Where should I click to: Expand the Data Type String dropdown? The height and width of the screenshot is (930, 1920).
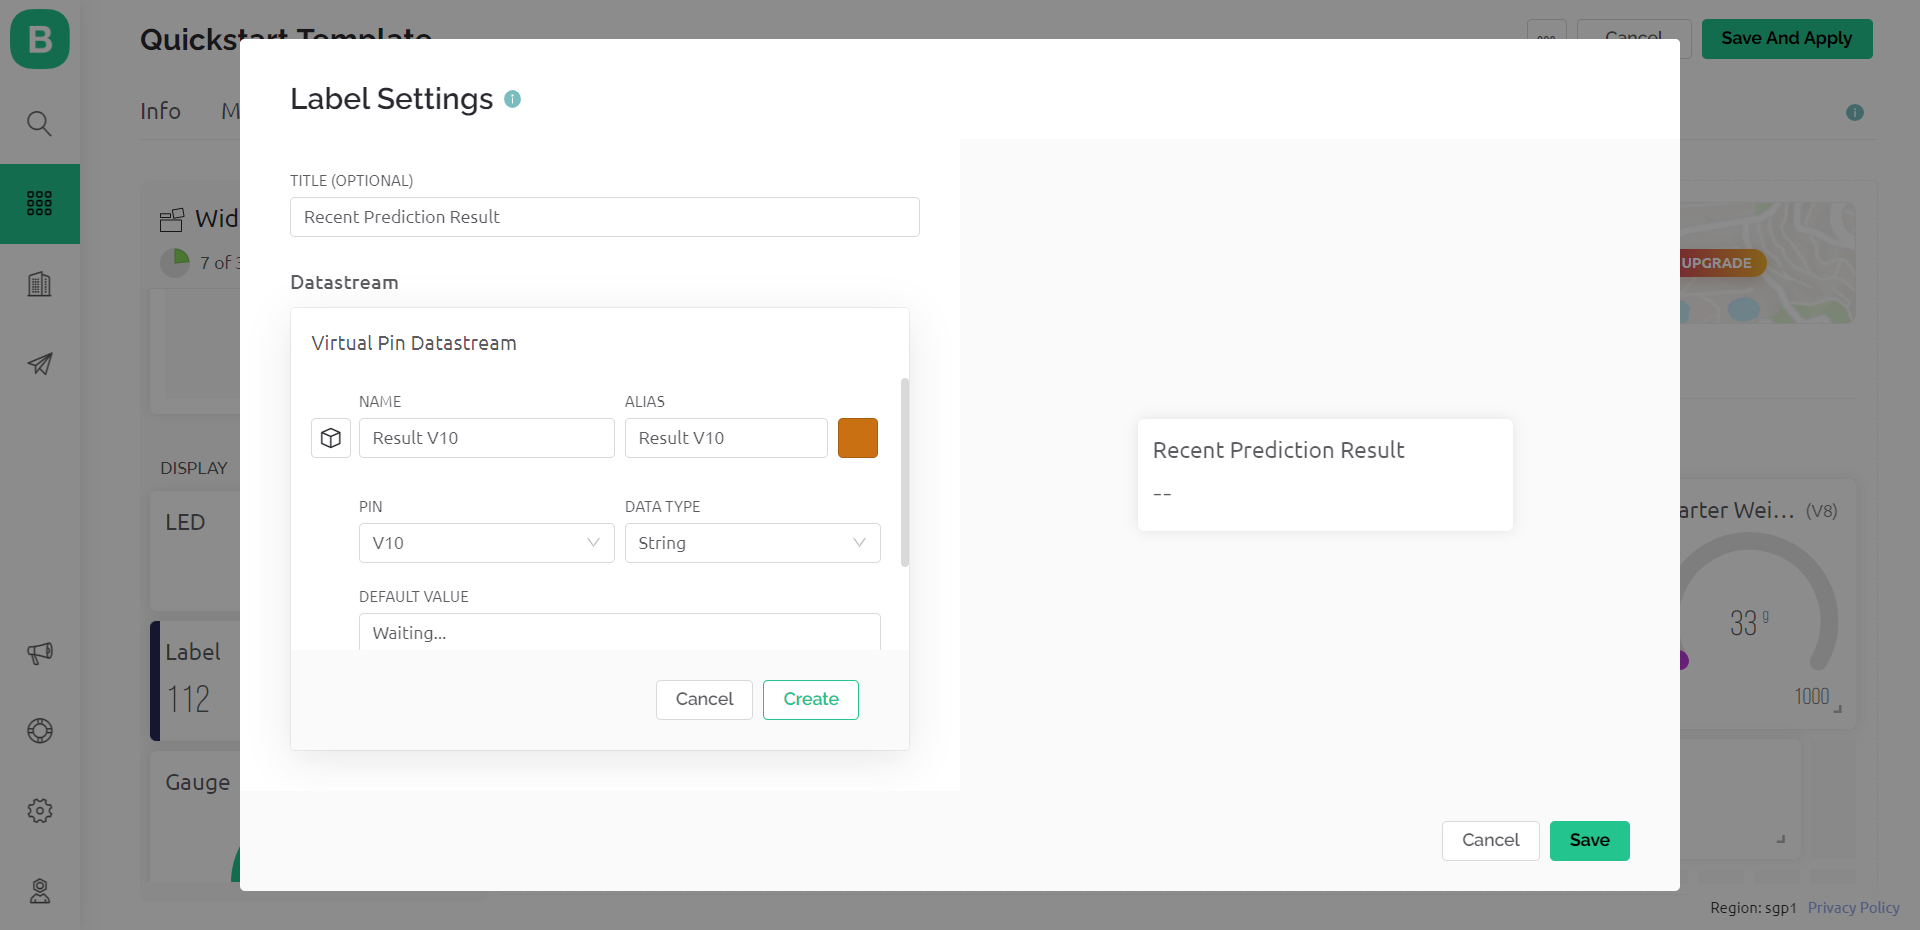tap(752, 543)
